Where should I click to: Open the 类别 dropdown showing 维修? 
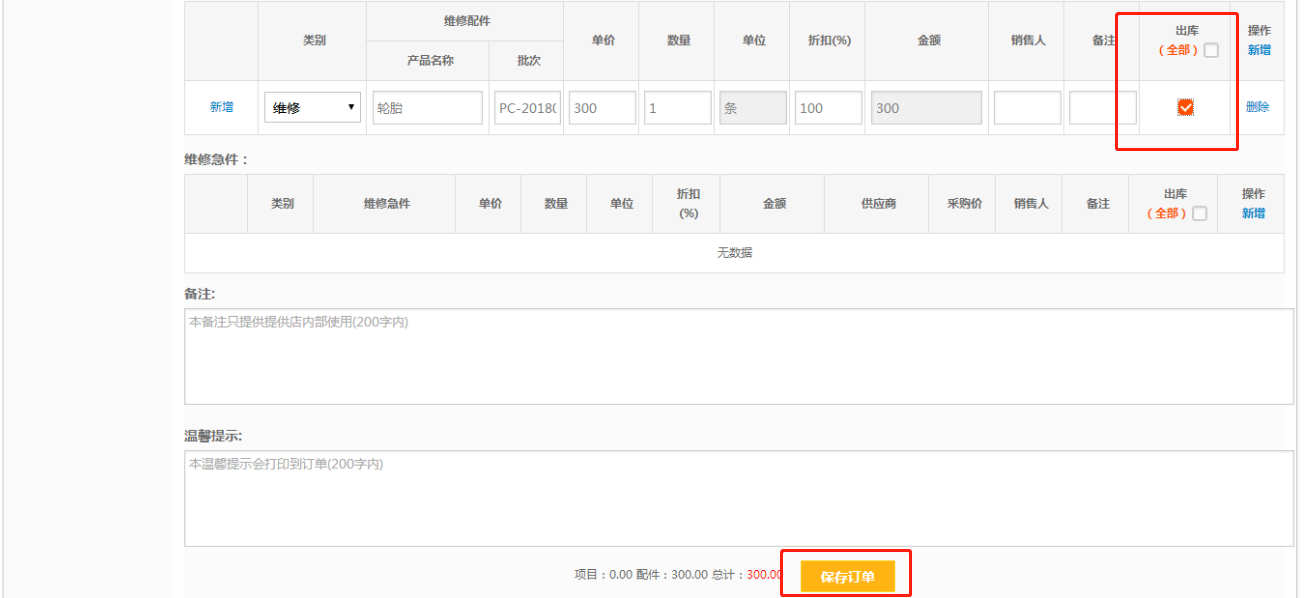point(312,108)
